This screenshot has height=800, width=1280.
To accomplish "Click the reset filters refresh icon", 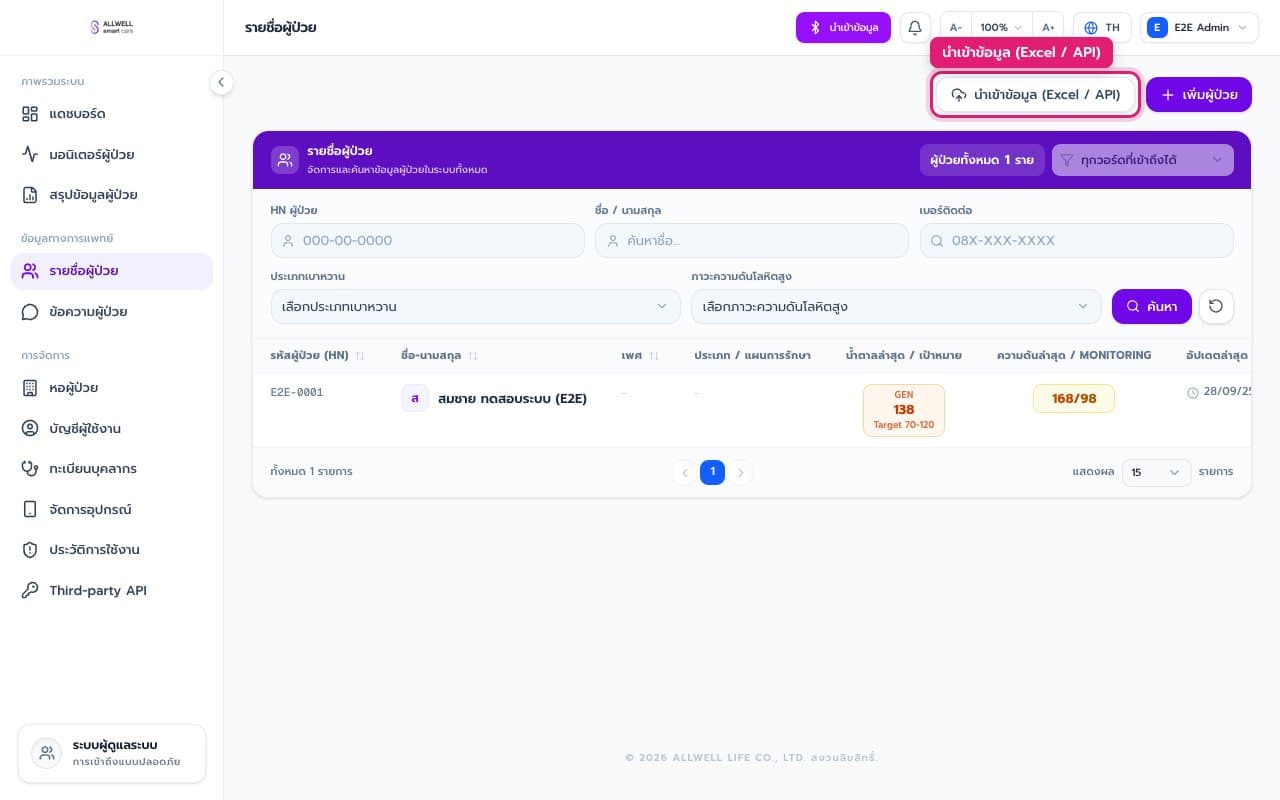I will tap(1216, 306).
